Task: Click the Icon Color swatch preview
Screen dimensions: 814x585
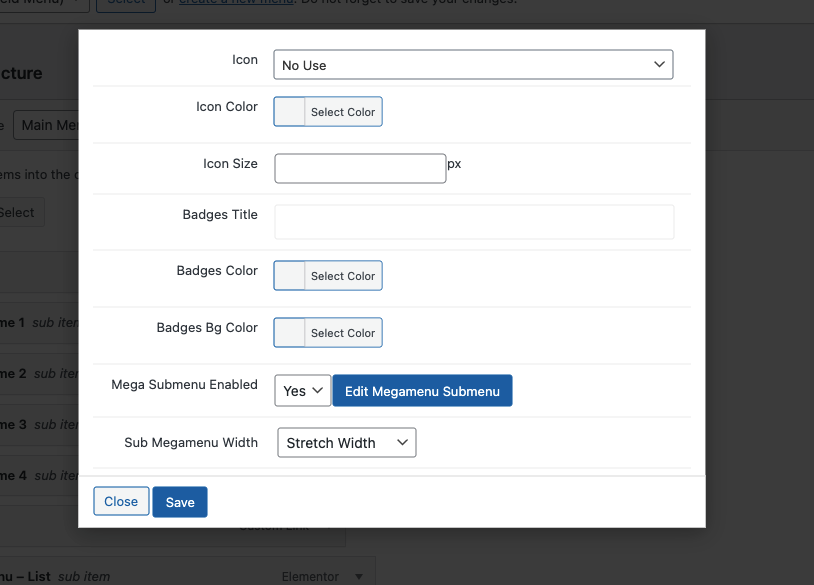Action: 290,112
